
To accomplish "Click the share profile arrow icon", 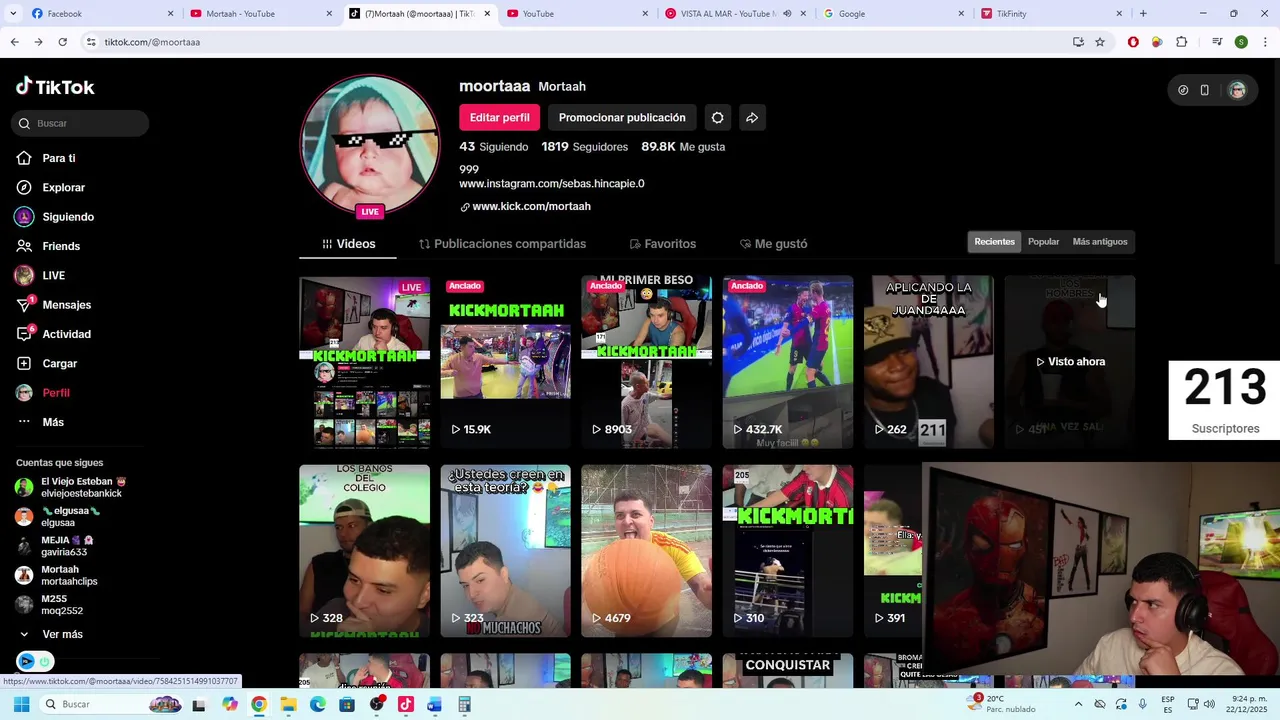I will (752, 117).
